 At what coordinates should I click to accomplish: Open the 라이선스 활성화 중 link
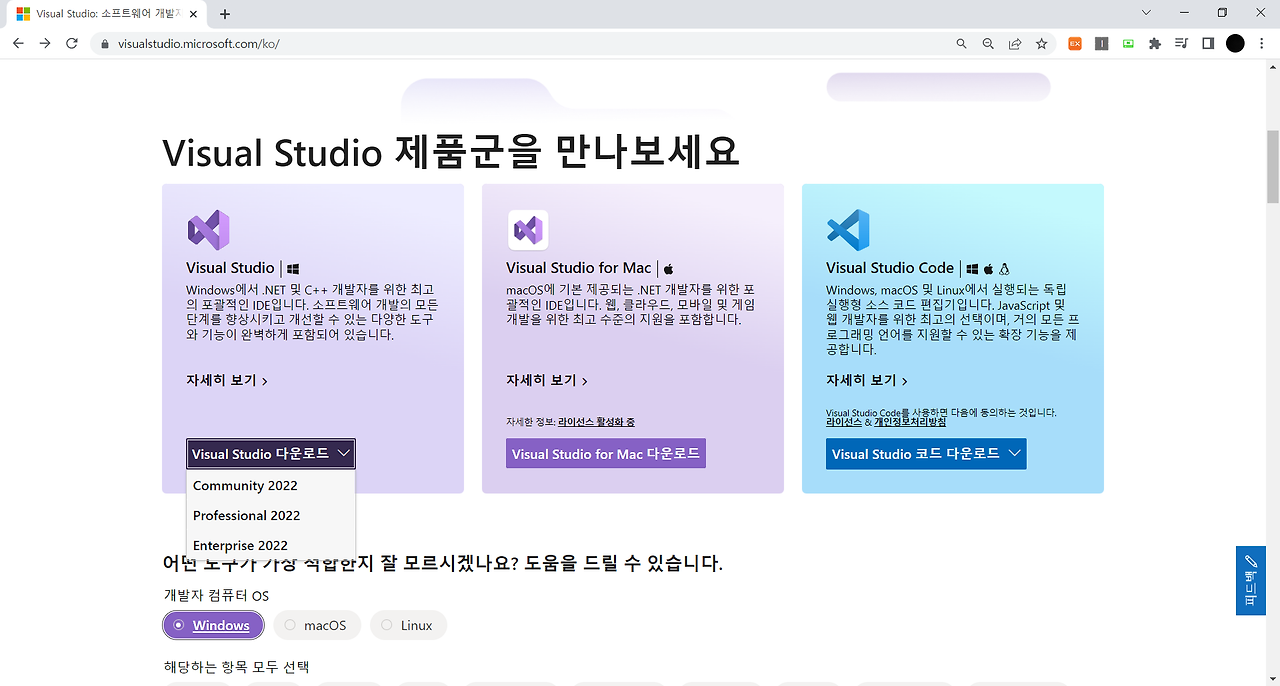597,422
